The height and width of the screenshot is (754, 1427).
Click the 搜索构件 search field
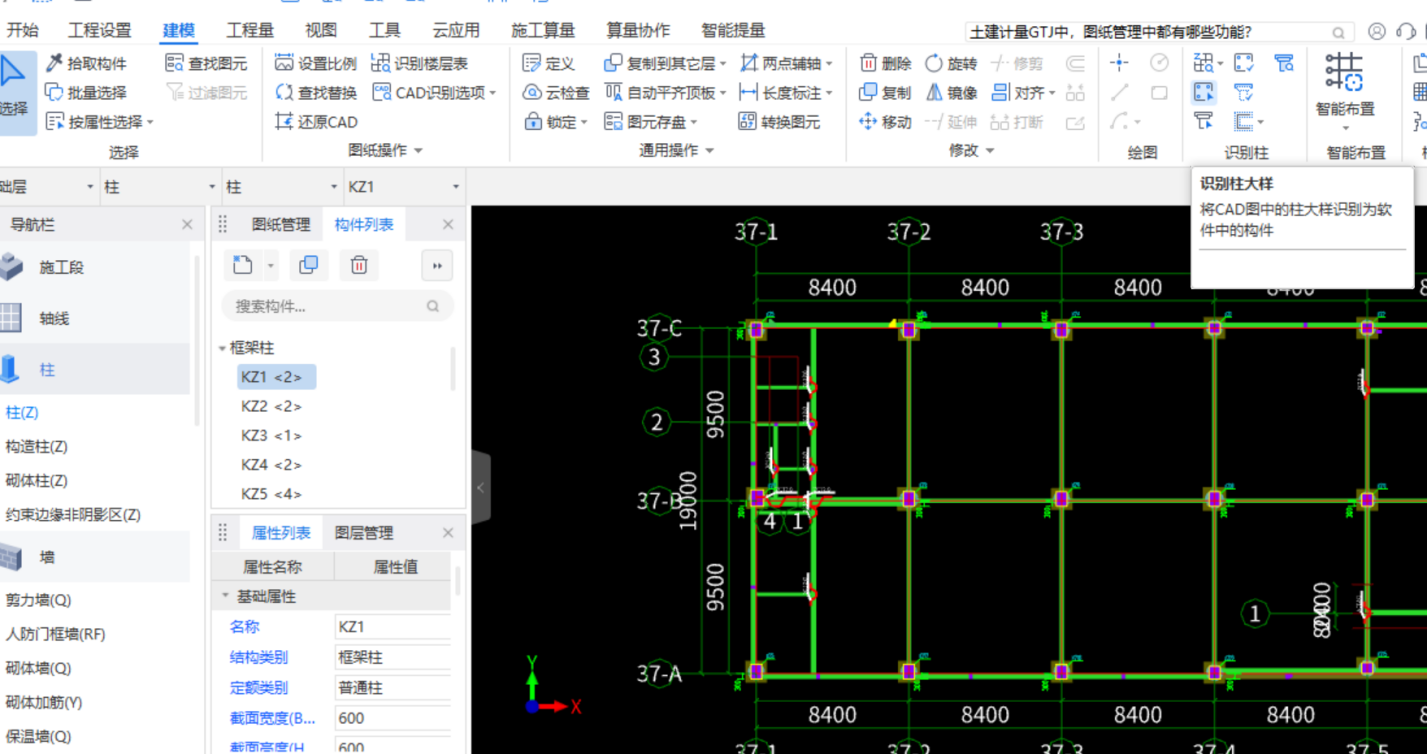point(338,306)
